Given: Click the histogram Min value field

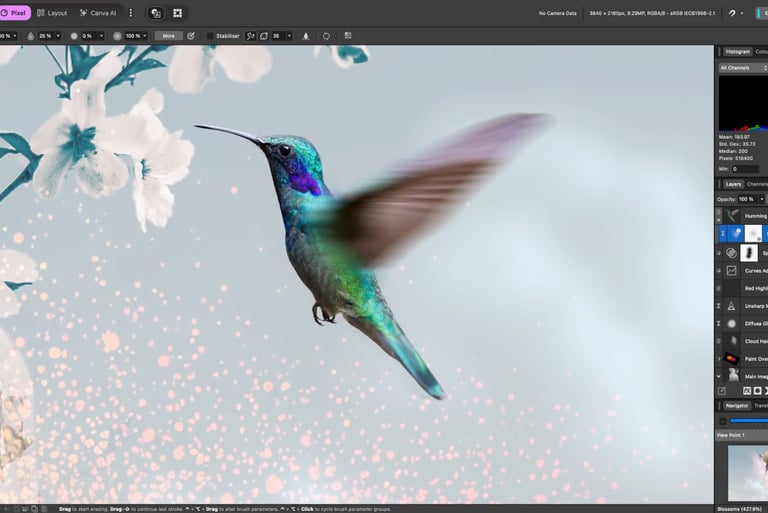Looking at the screenshot, I should [x=745, y=169].
